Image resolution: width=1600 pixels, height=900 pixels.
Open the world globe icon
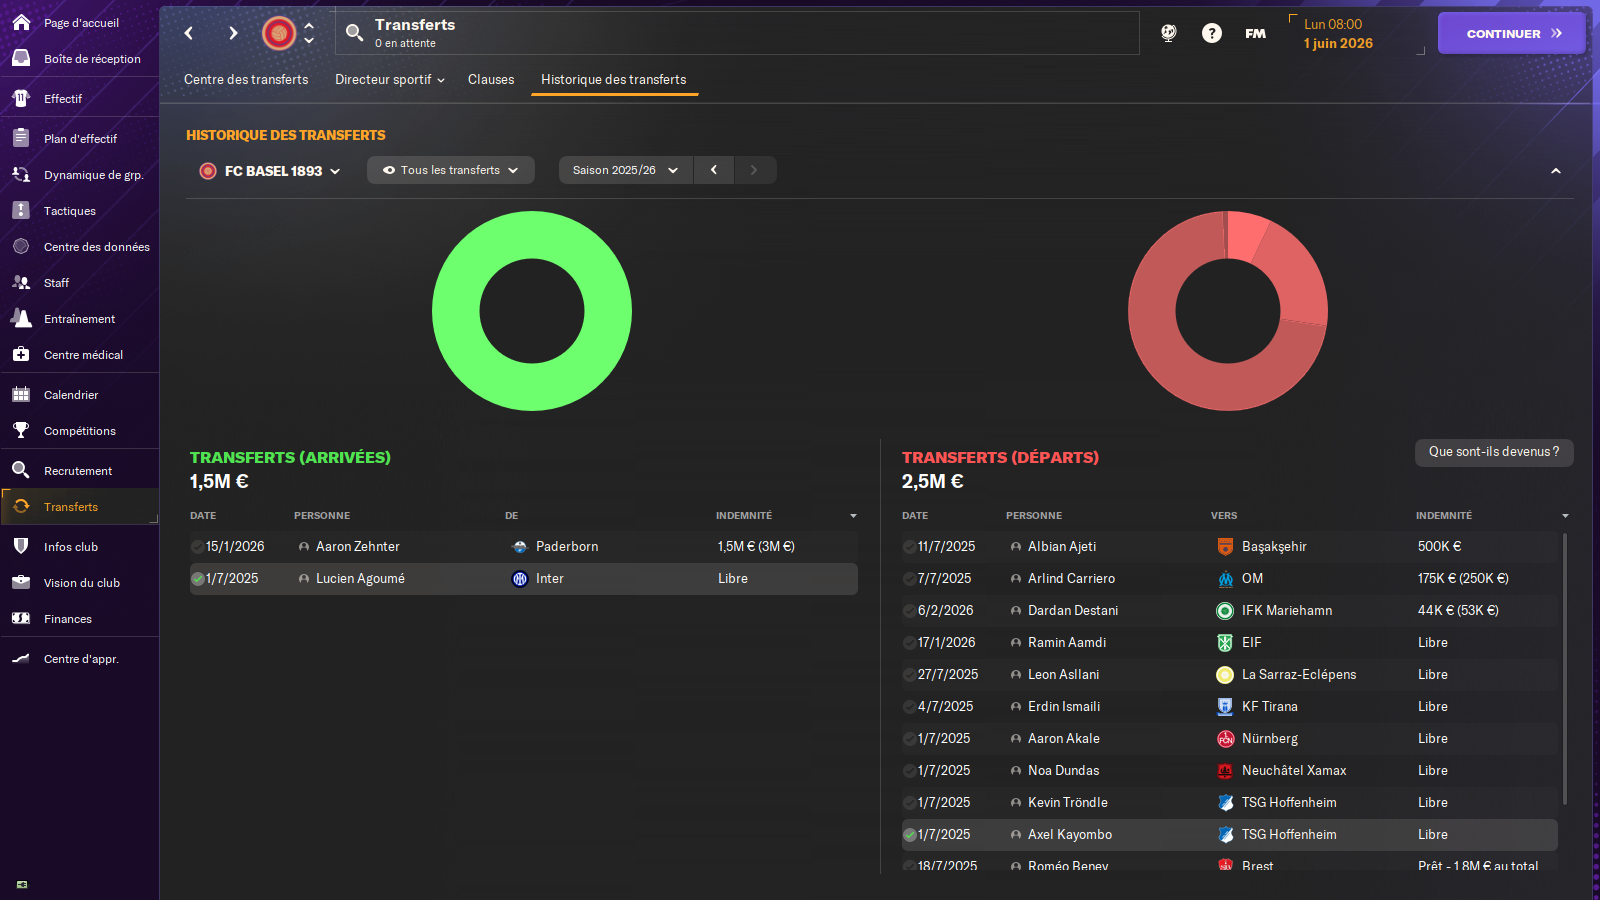1168,33
